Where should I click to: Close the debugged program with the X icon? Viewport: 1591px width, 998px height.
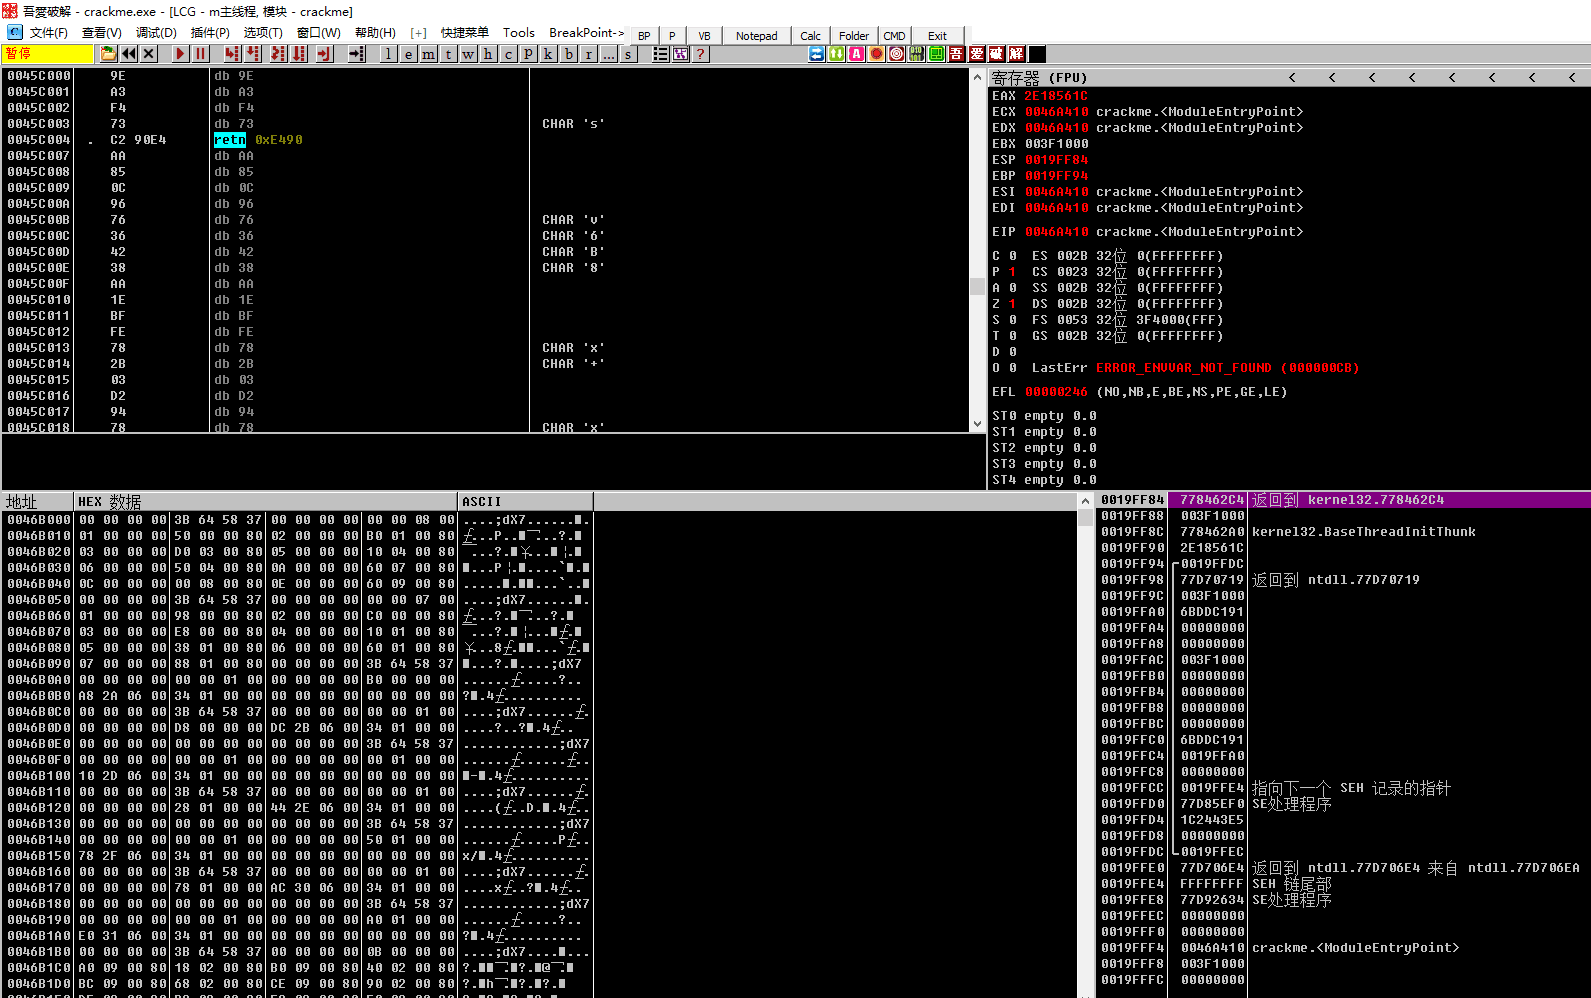149,54
